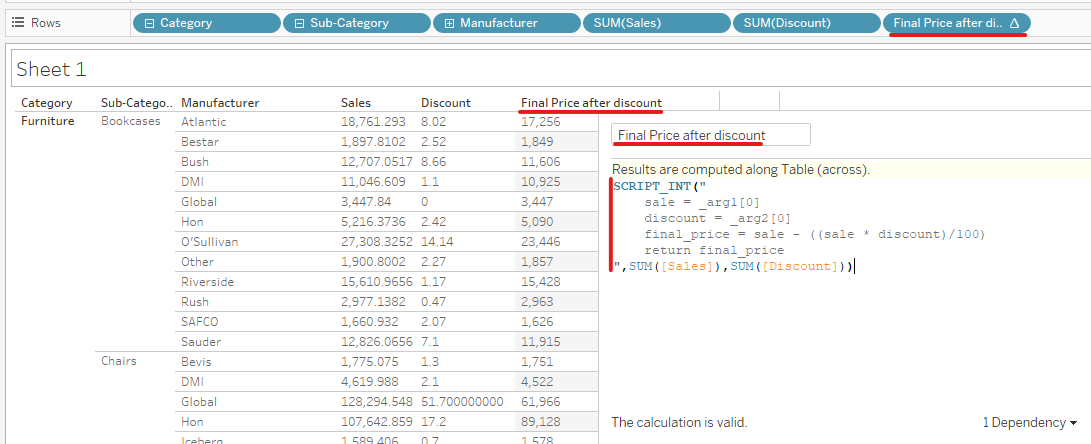Select the Furniture category cell
This screenshot has width=1091, height=444.
click(48, 121)
